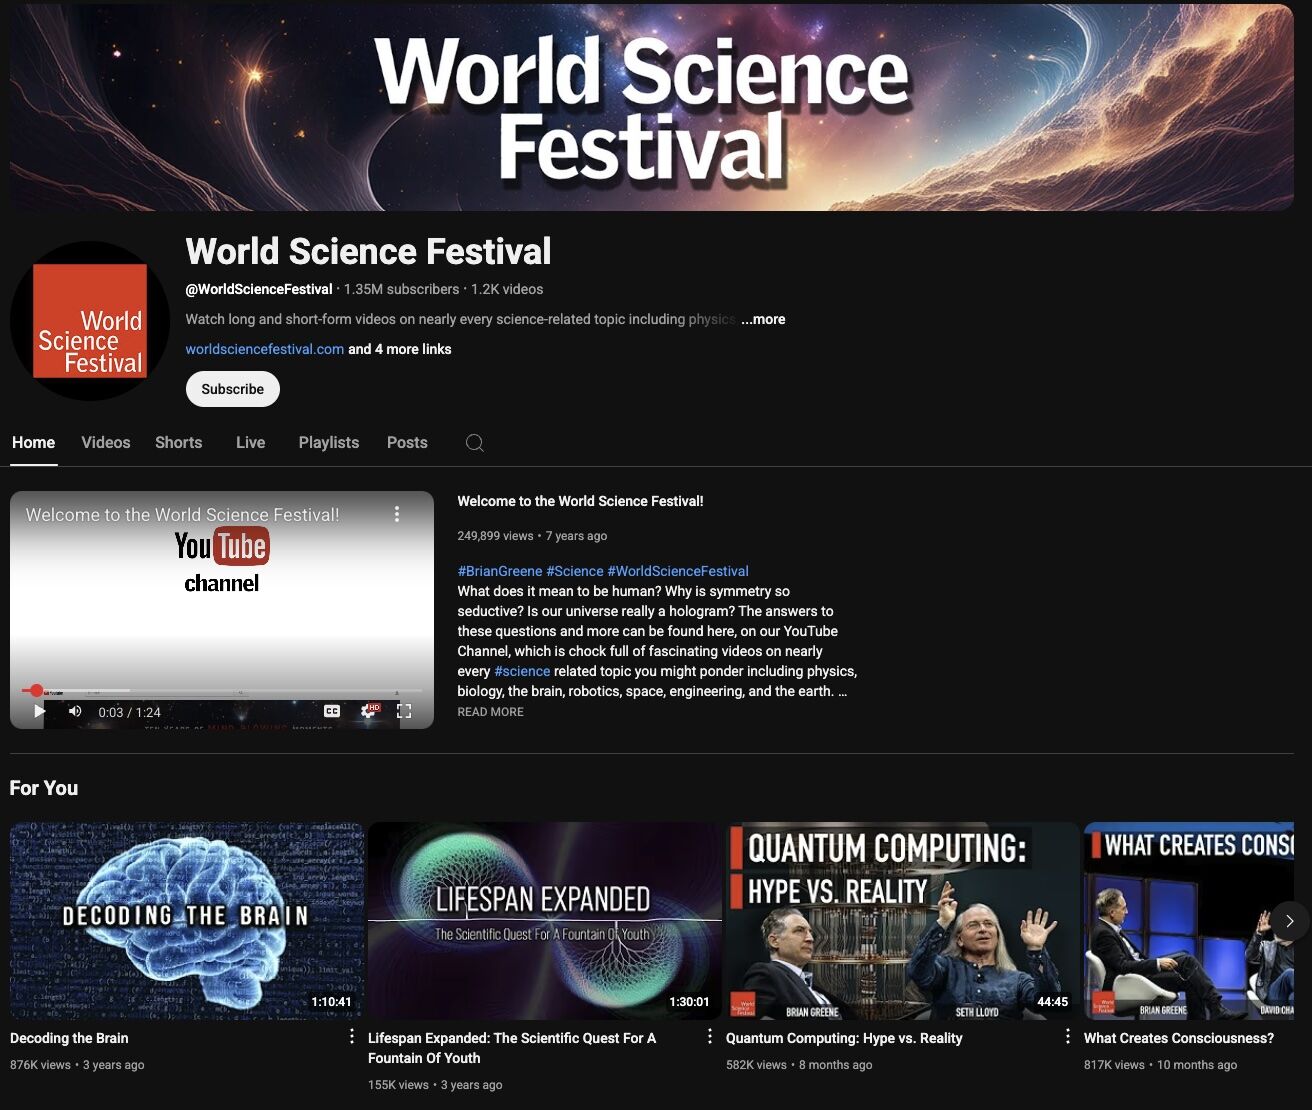The height and width of the screenshot is (1110, 1312).
Task: Switch to the Home tab
Action: (x=33, y=442)
